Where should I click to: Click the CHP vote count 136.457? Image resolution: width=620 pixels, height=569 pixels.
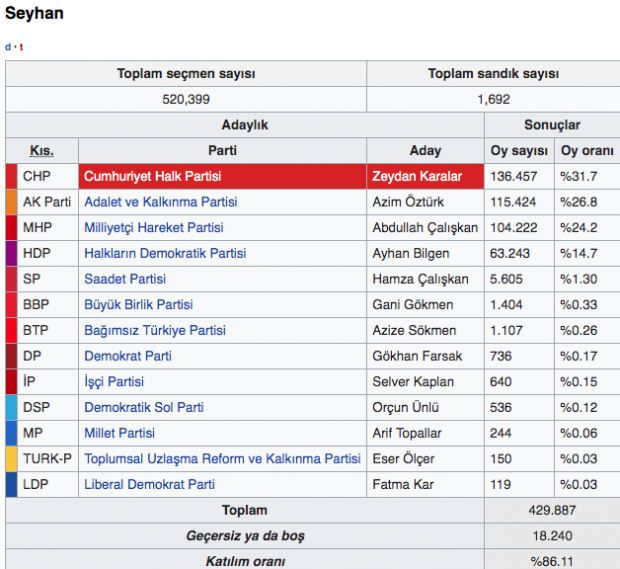(514, 176)
